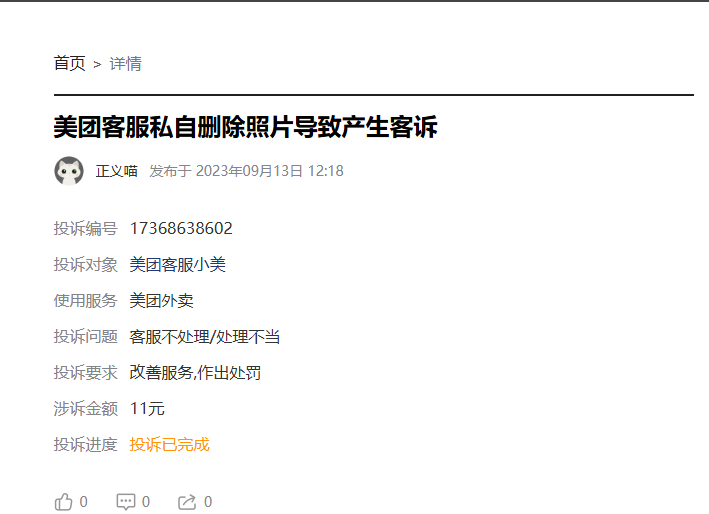The height and width of the screenshot is (514, 709).
Task: Click the publish date 2023年09月13日 12:18
Action: pos(269,171)
